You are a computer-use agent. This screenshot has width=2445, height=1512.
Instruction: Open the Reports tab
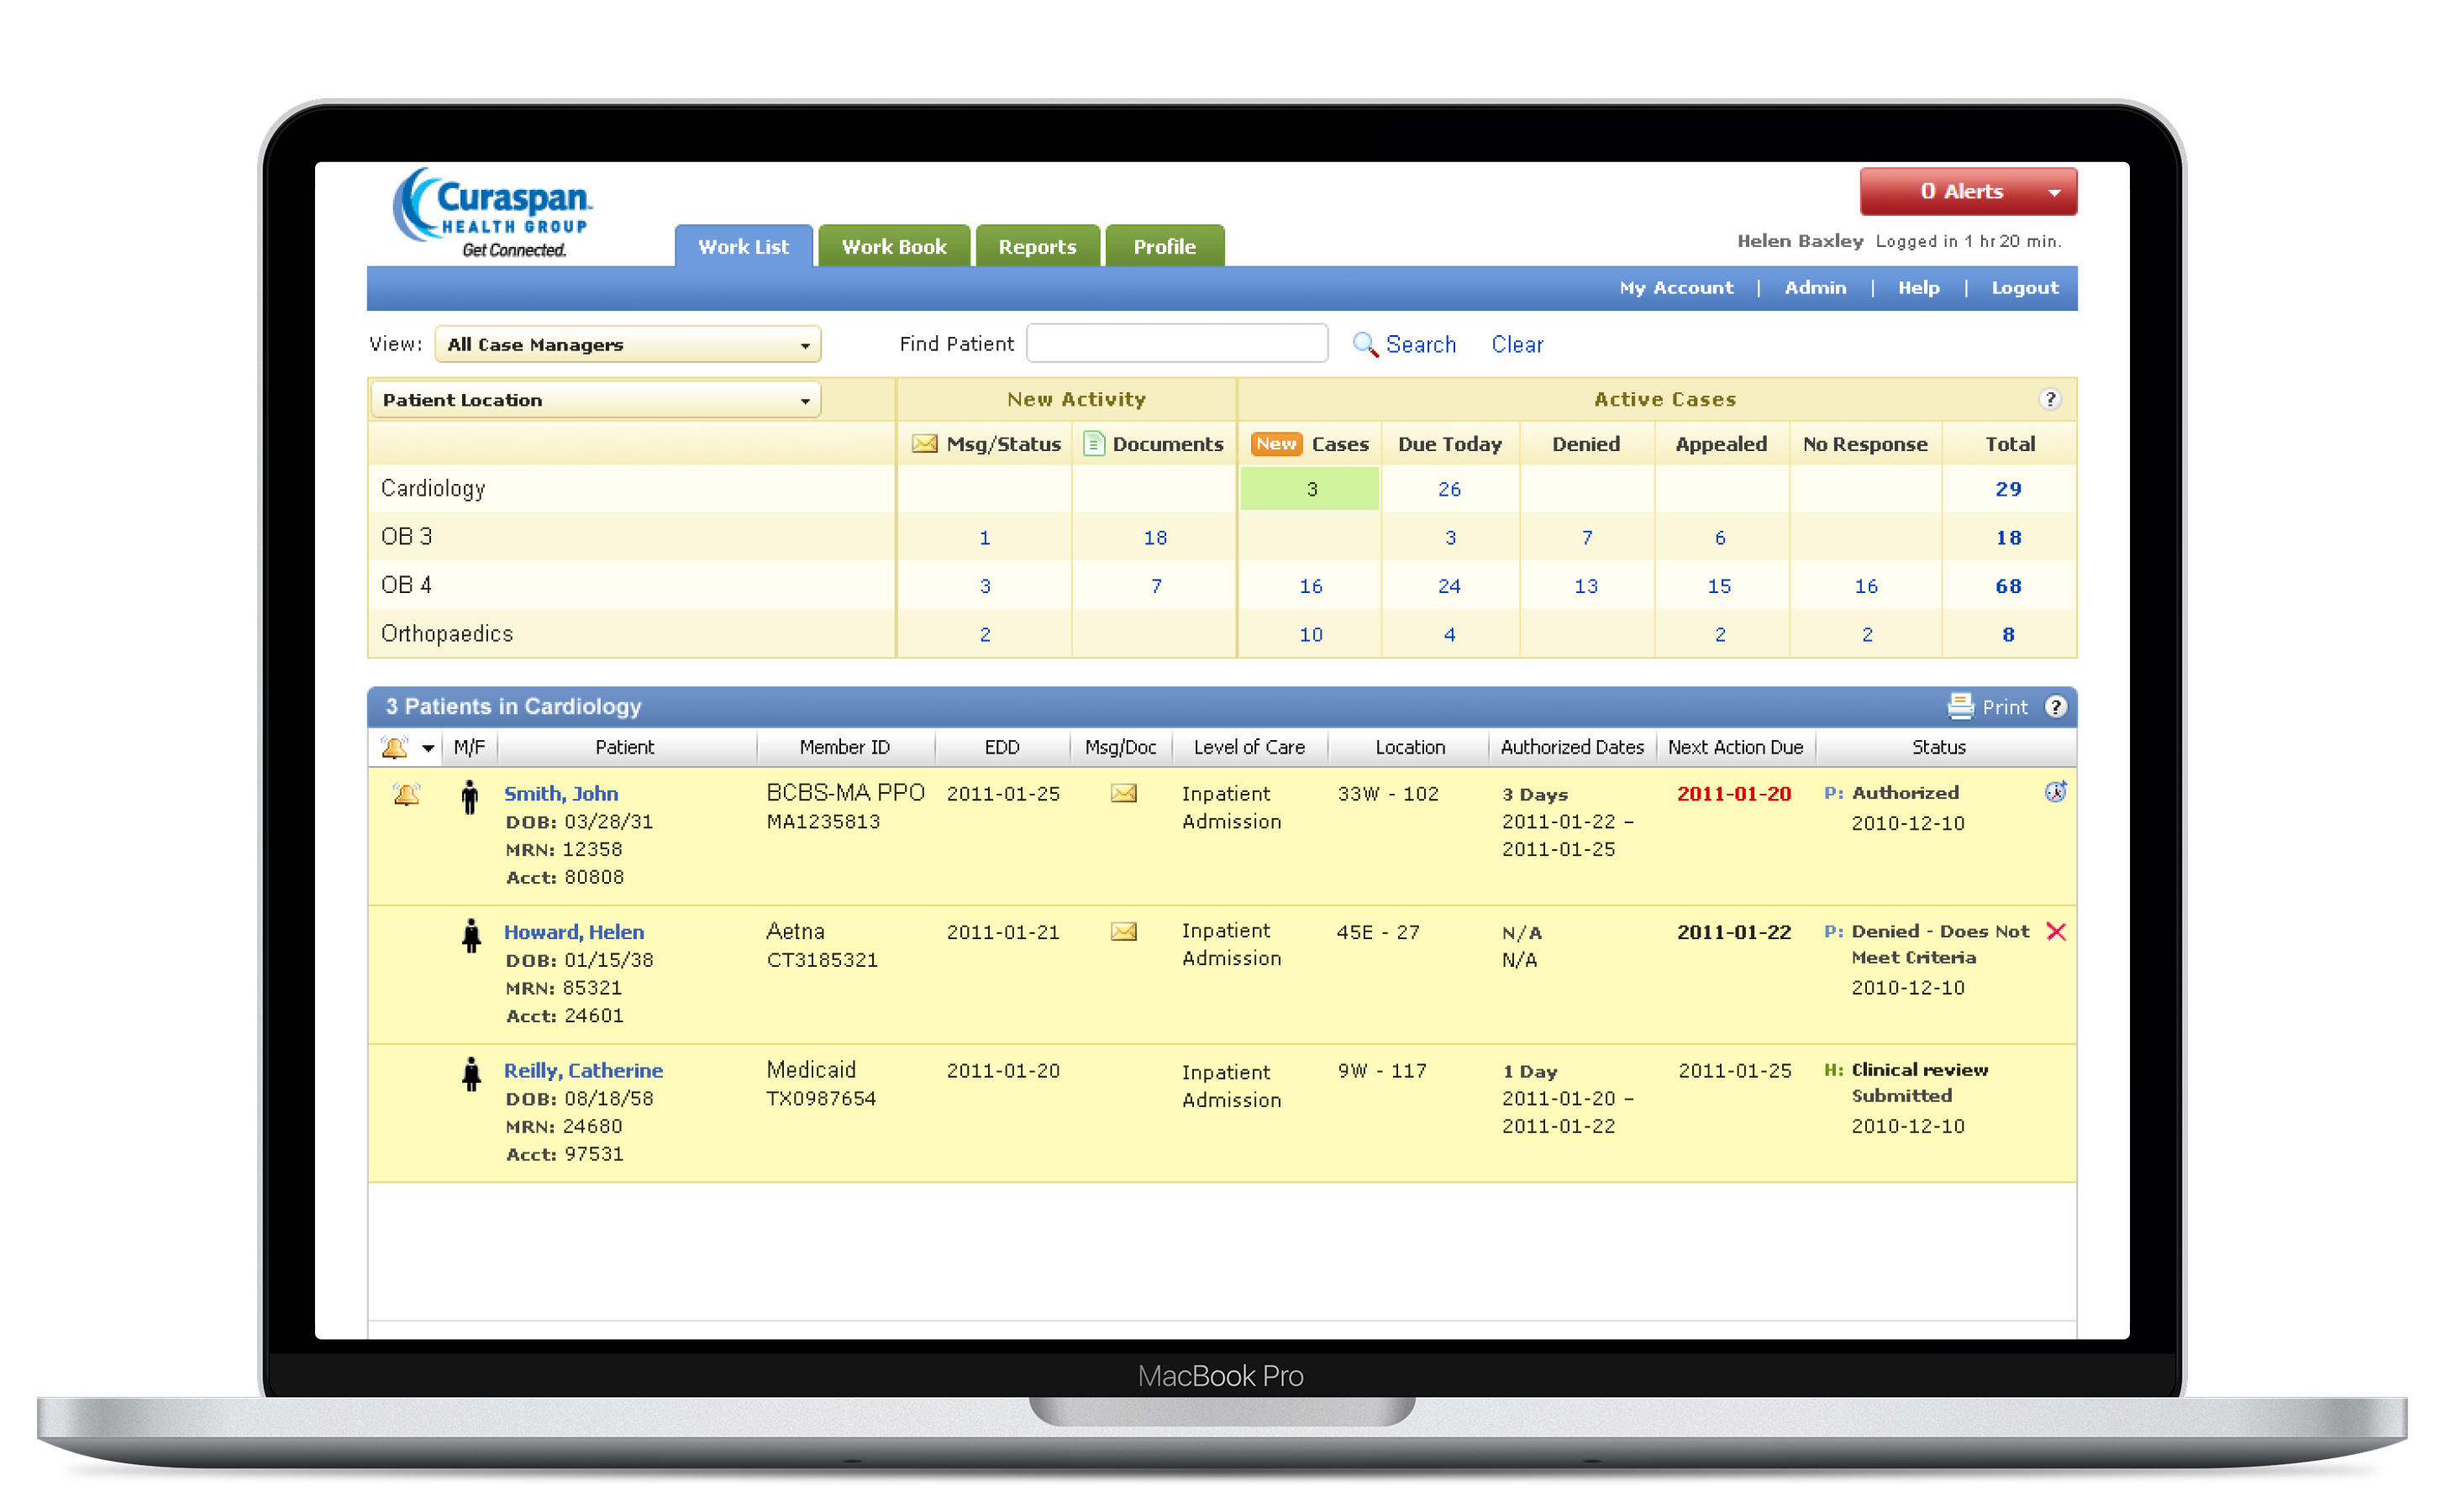pyautogui.click(x=1036, y=246)
